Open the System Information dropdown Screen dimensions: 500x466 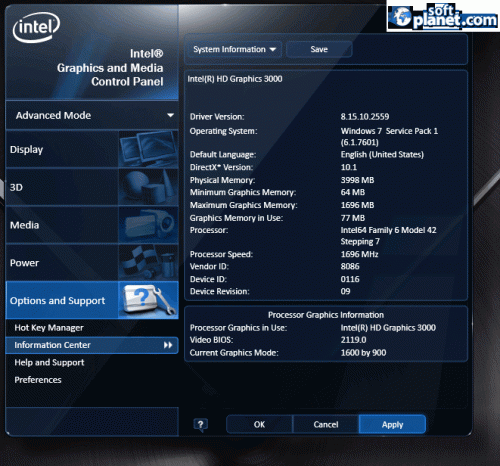(234, 49)
